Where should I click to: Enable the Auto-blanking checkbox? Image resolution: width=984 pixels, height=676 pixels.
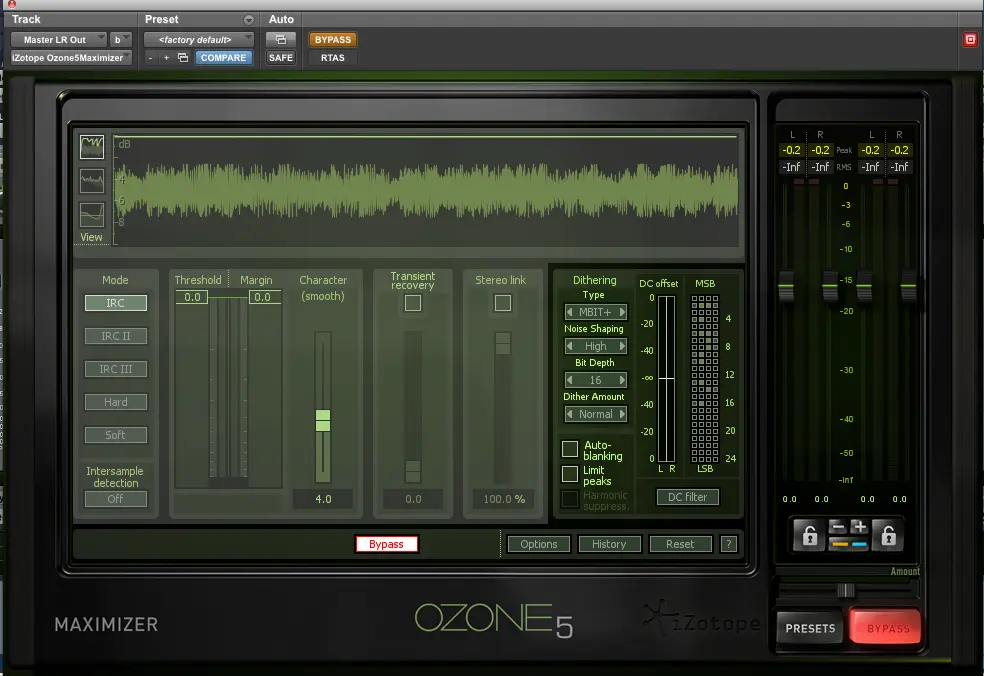pos(570,449)
